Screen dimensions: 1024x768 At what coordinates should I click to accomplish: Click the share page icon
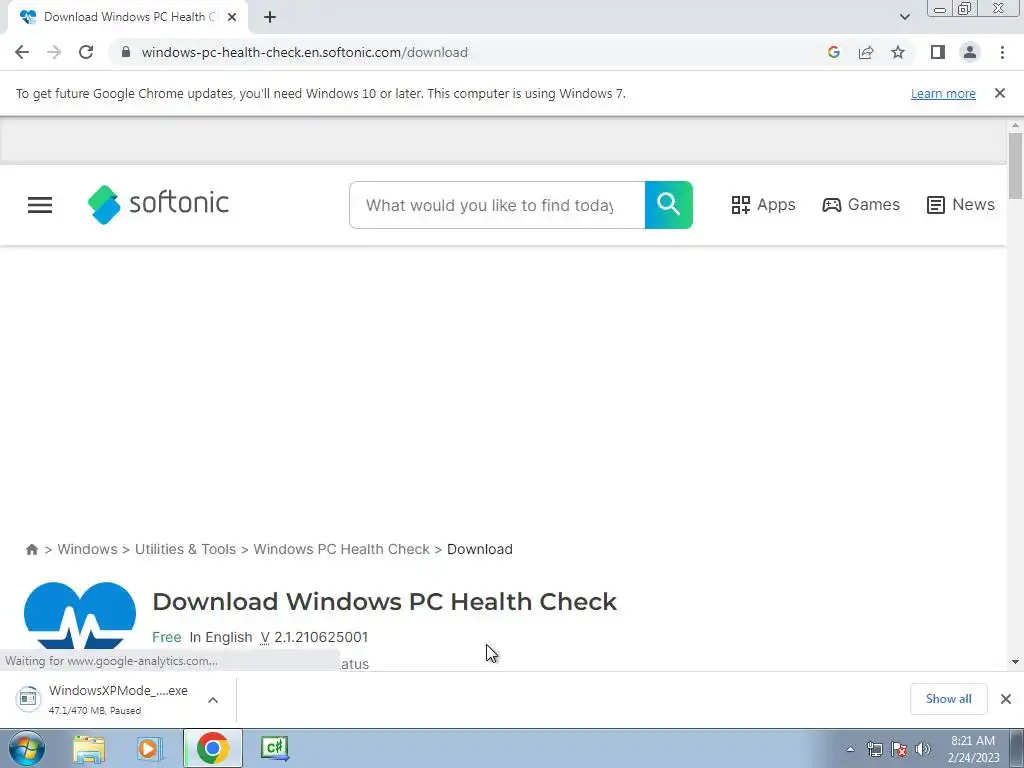pos(866,52)
